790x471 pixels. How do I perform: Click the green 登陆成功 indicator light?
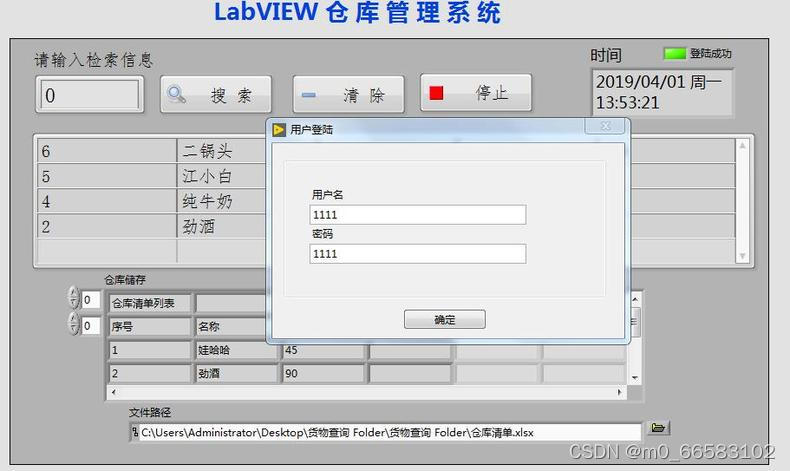pyautogui.click(x=675, y=53)
